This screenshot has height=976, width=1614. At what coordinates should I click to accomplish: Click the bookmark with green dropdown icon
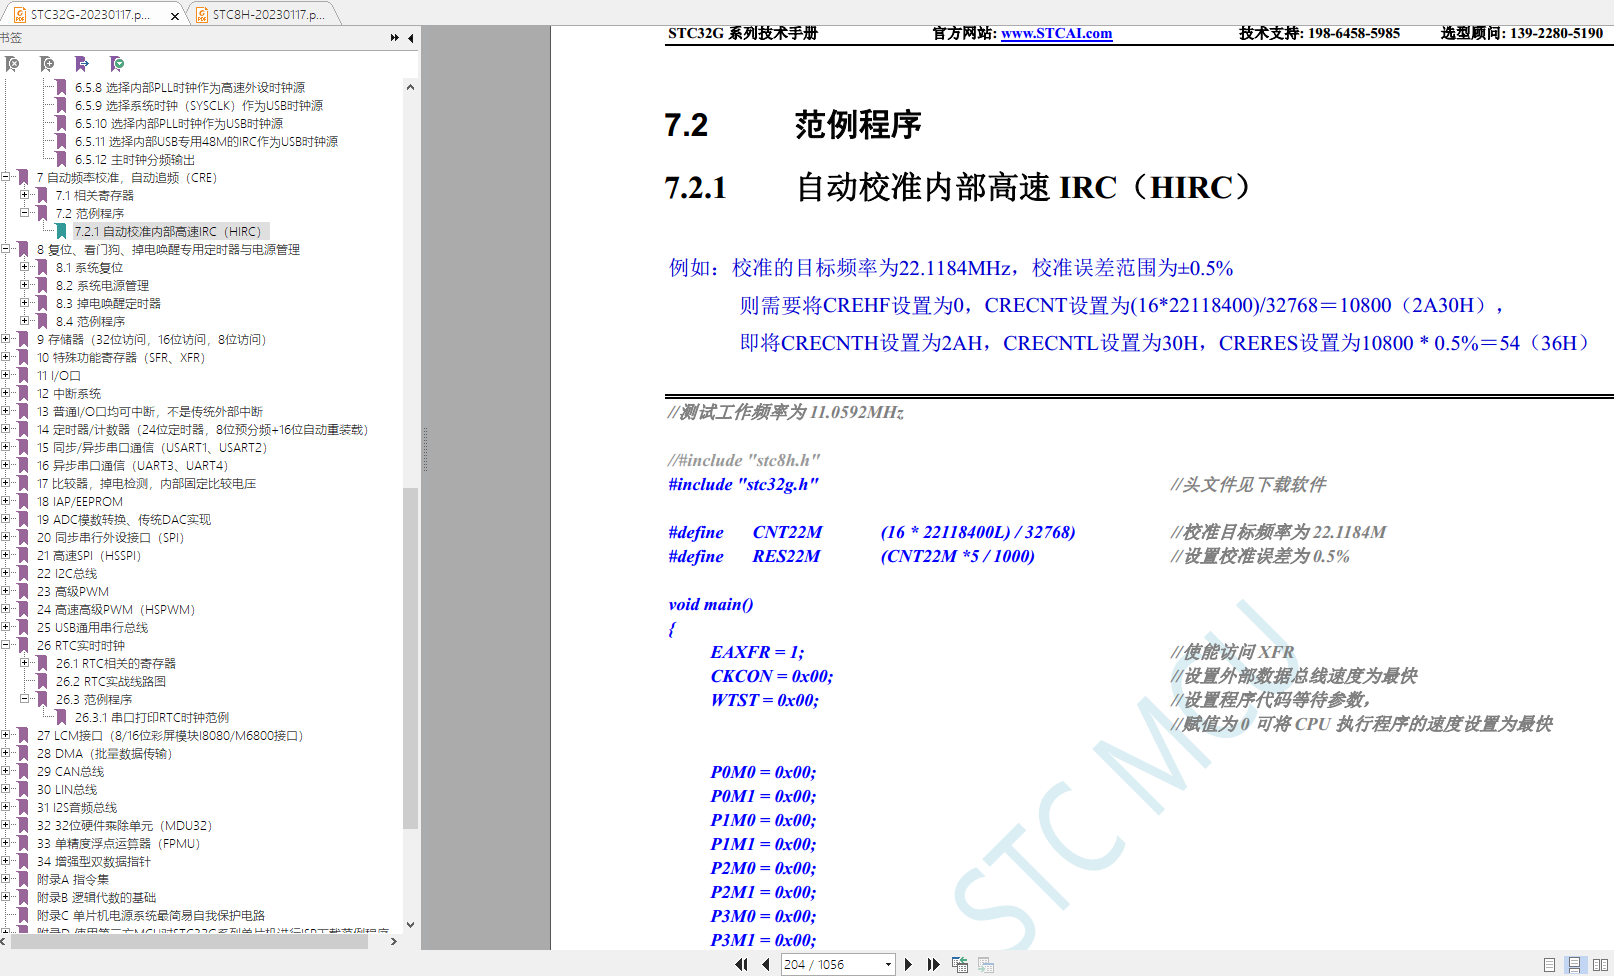coord(117,64)
